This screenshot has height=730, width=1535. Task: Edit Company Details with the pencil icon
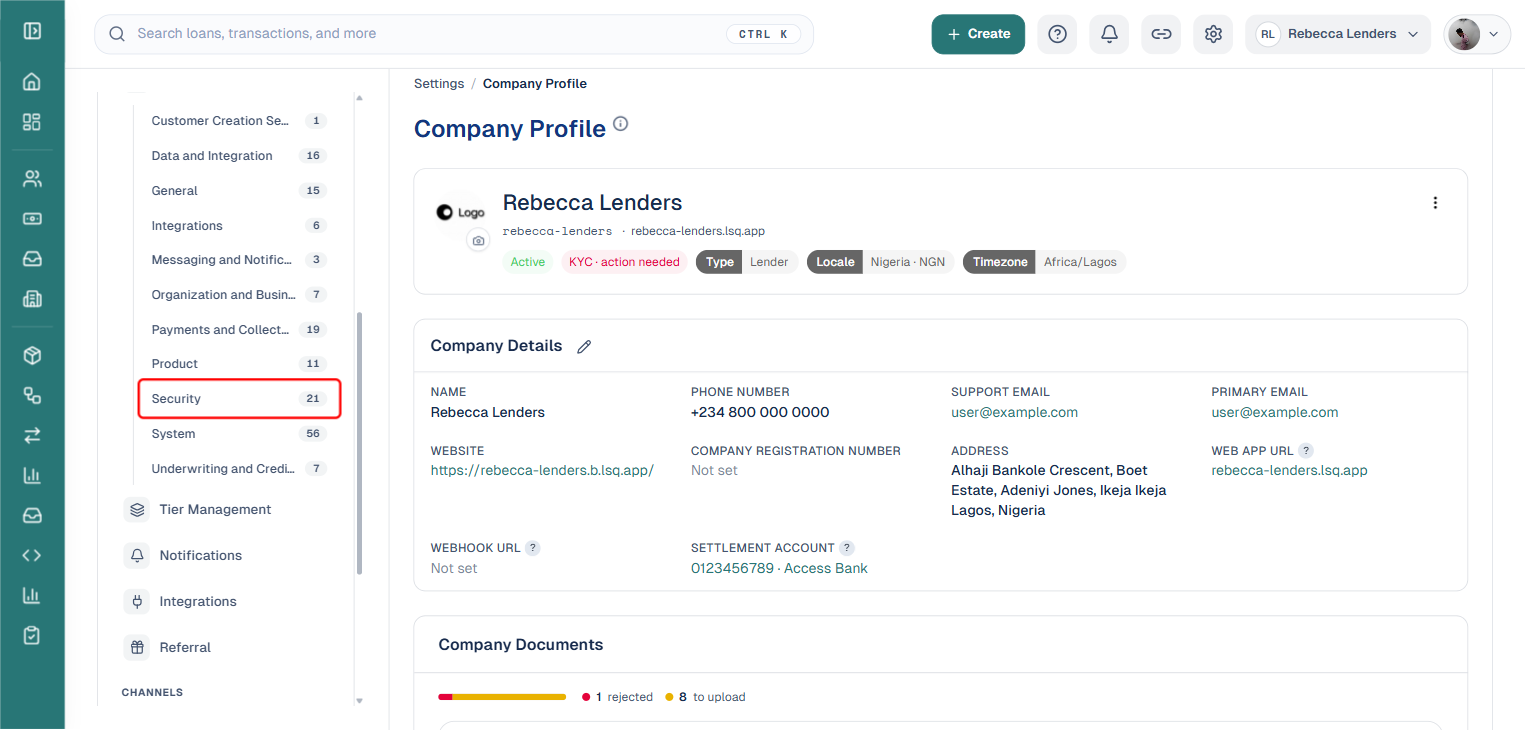pos(584,346)
